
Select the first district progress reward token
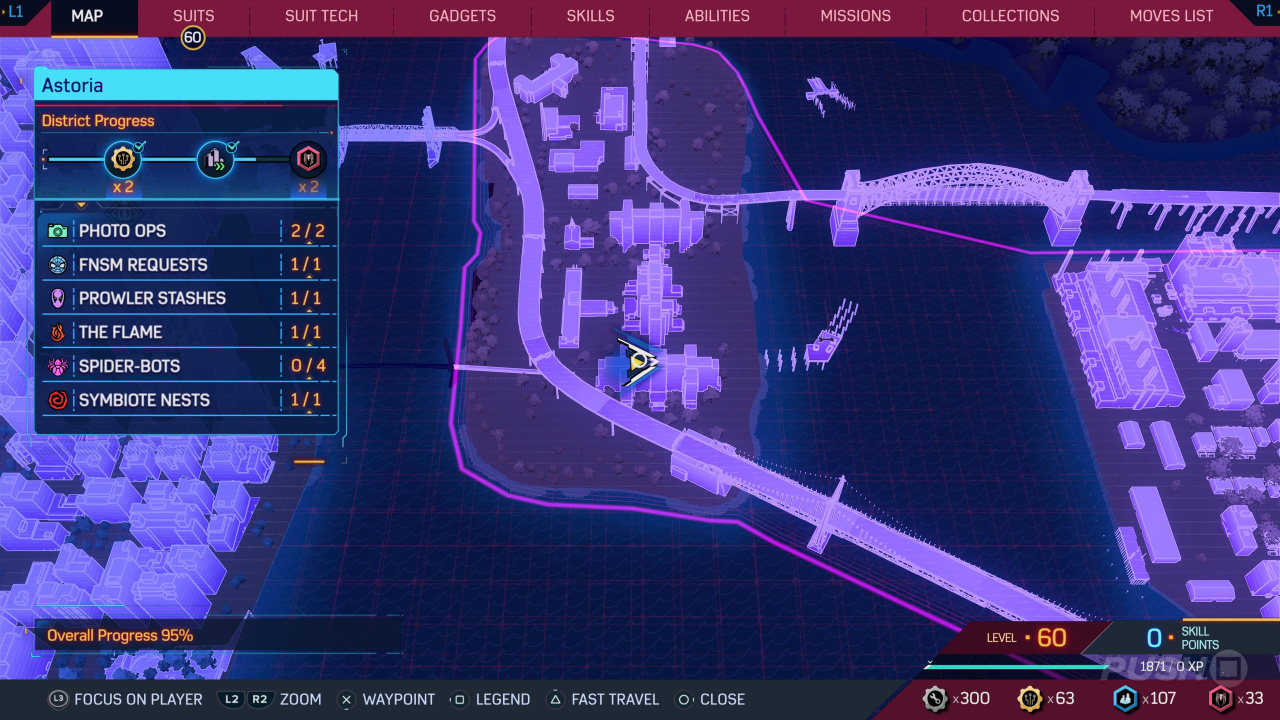coord(123,159)
